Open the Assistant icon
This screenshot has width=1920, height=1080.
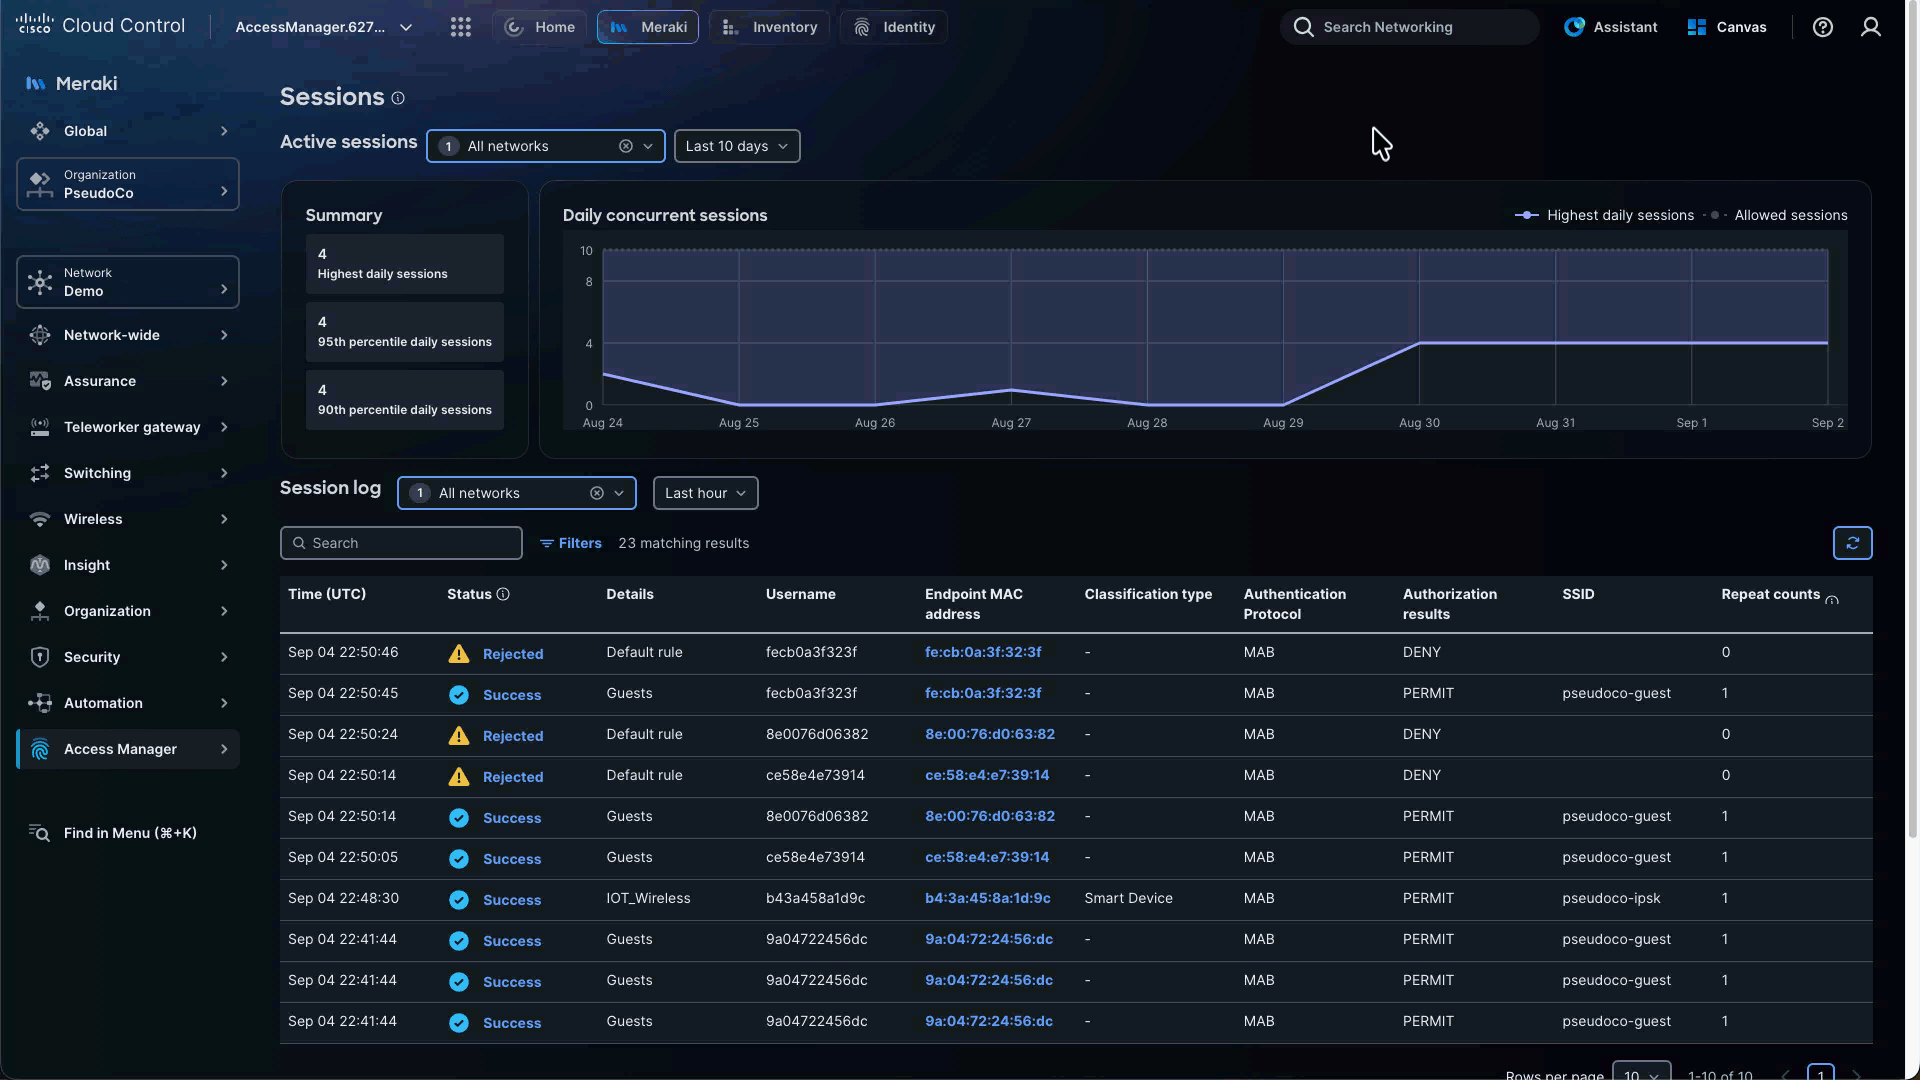[x=1574, y=27]
